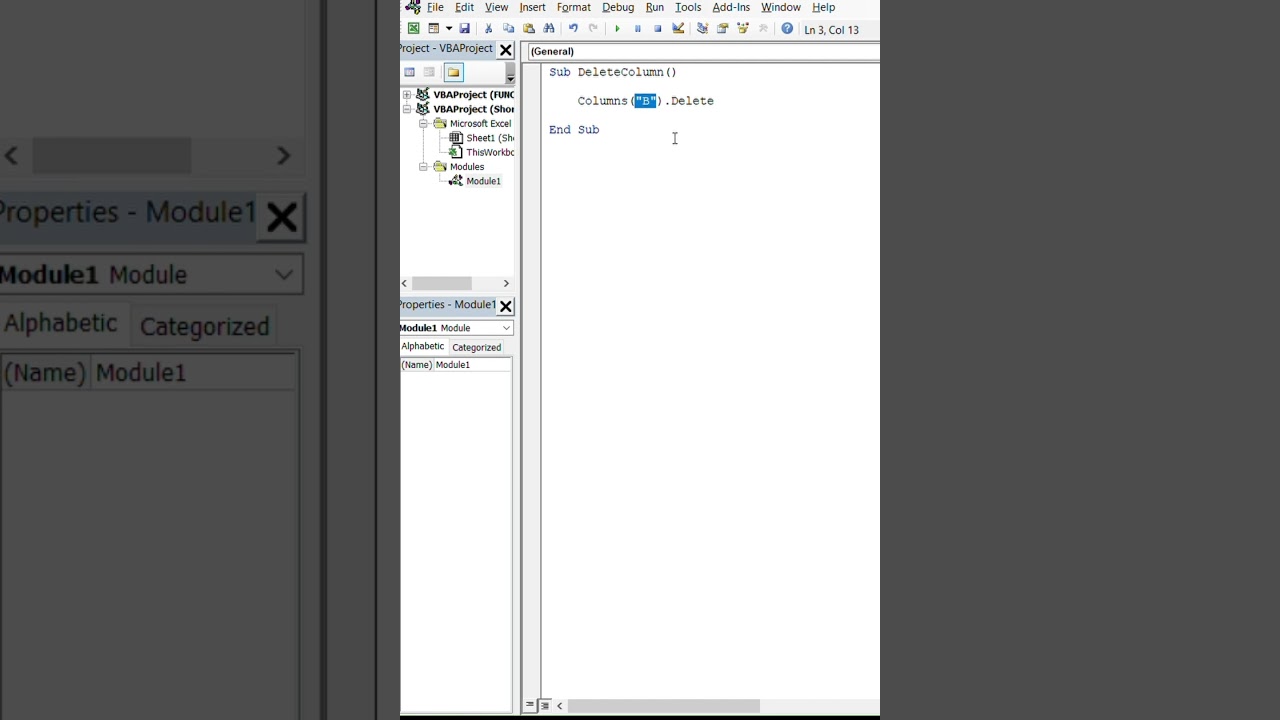Click the Insert UserForm toolbar icon
The width and height of the screenshot is (1280, 720).
(x=434, y=29)
